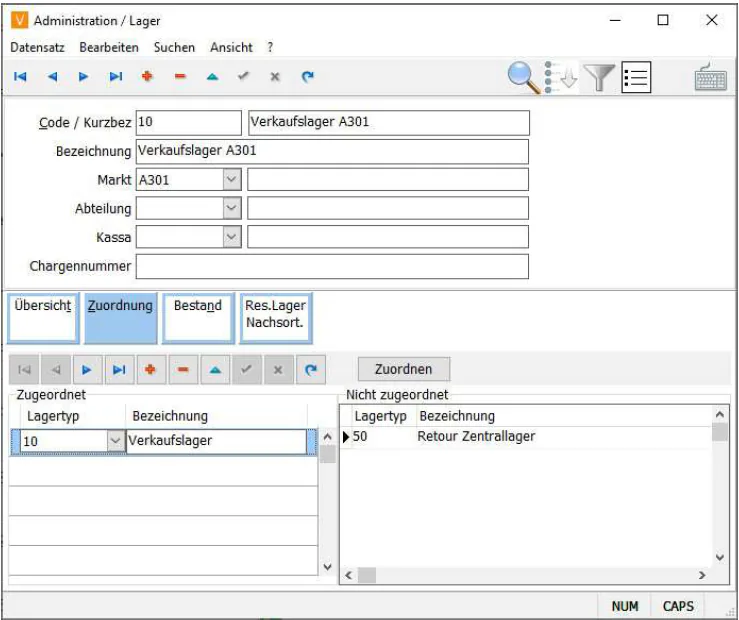The width and height of the screenshot is (739, 620).
Task: Click Zuordnung navigator edit triangle
Action: pos(215,370)
